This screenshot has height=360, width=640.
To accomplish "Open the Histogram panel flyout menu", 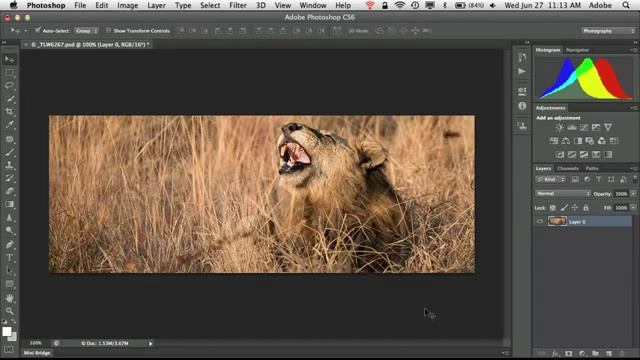I will 633,50.
